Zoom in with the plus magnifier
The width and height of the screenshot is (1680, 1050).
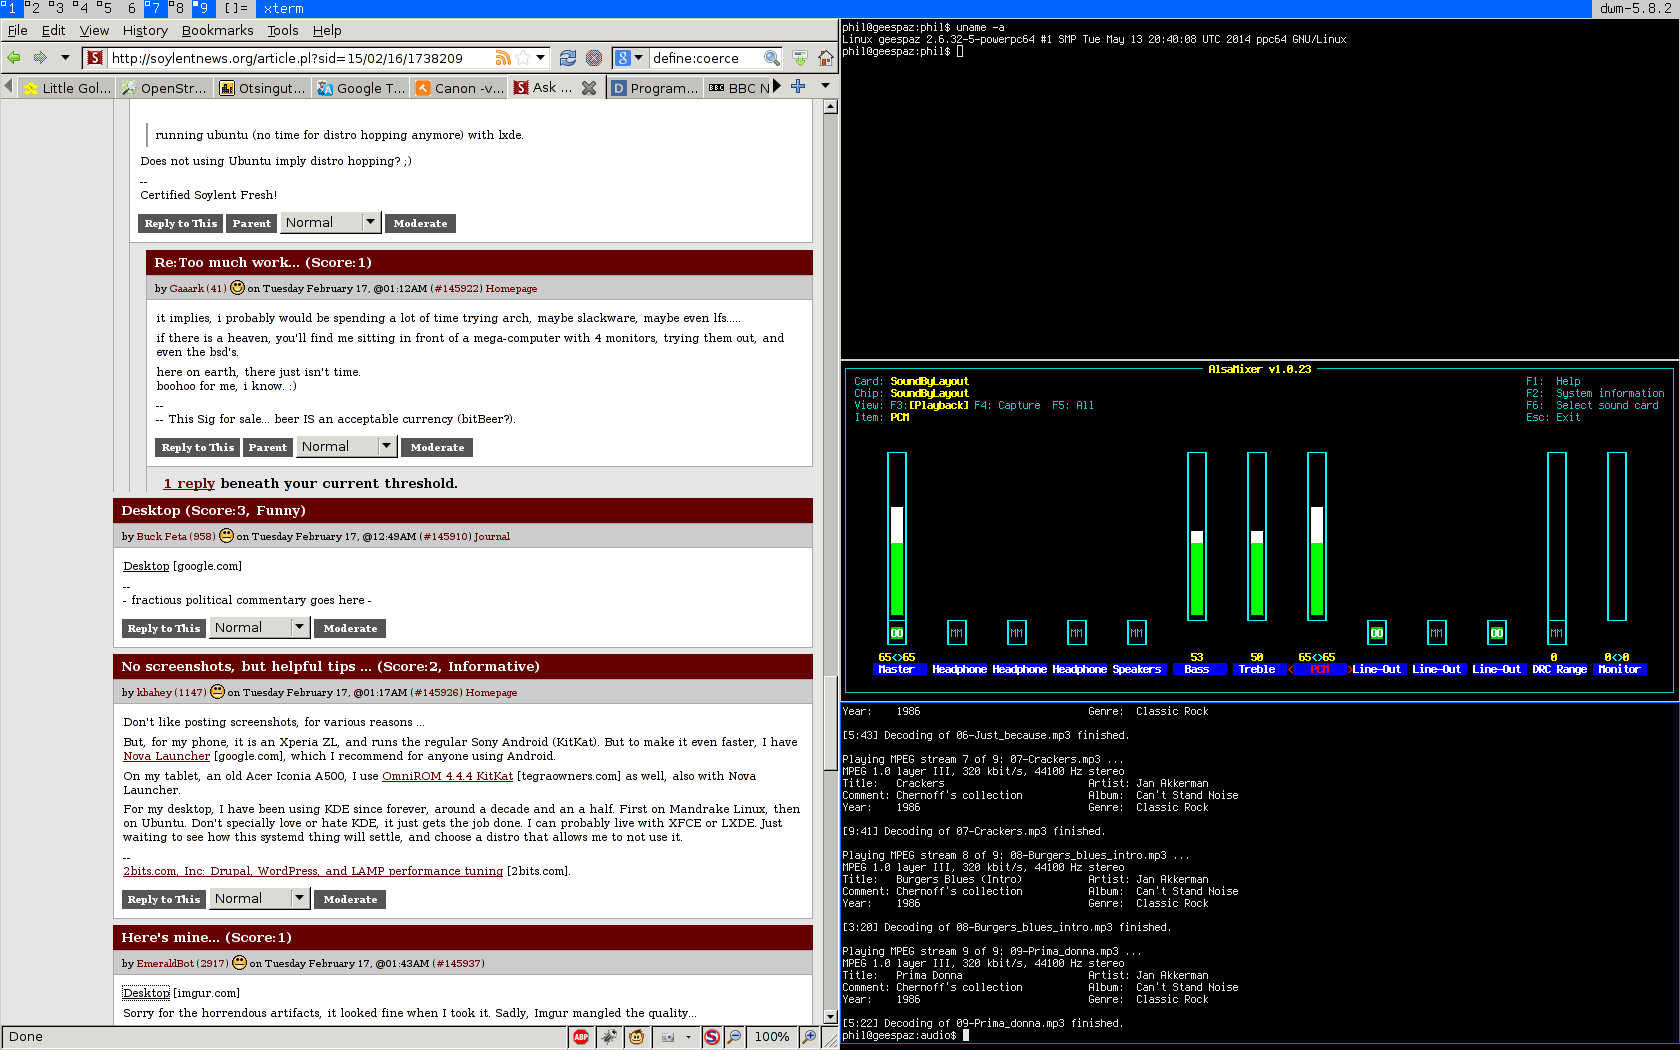809,1037
